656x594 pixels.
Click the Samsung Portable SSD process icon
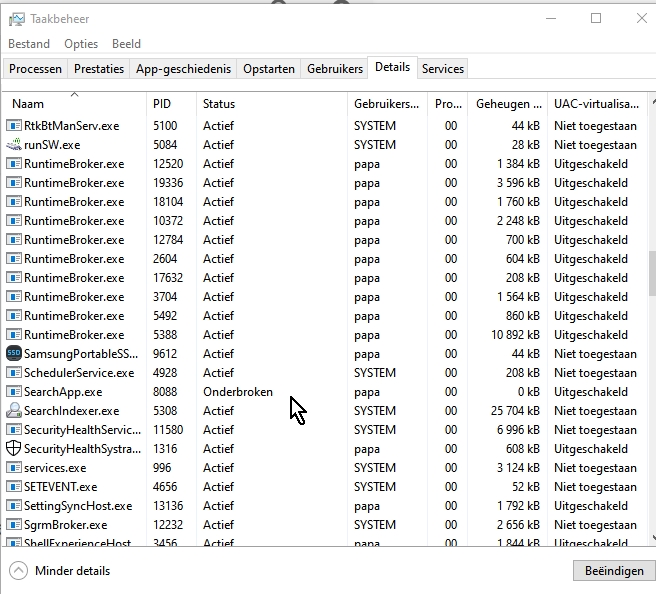coord(14,354)
